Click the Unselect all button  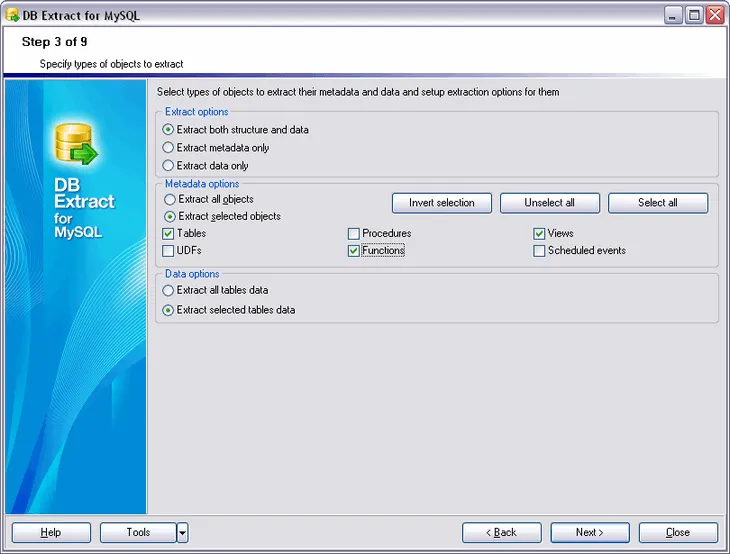(550, 203)
